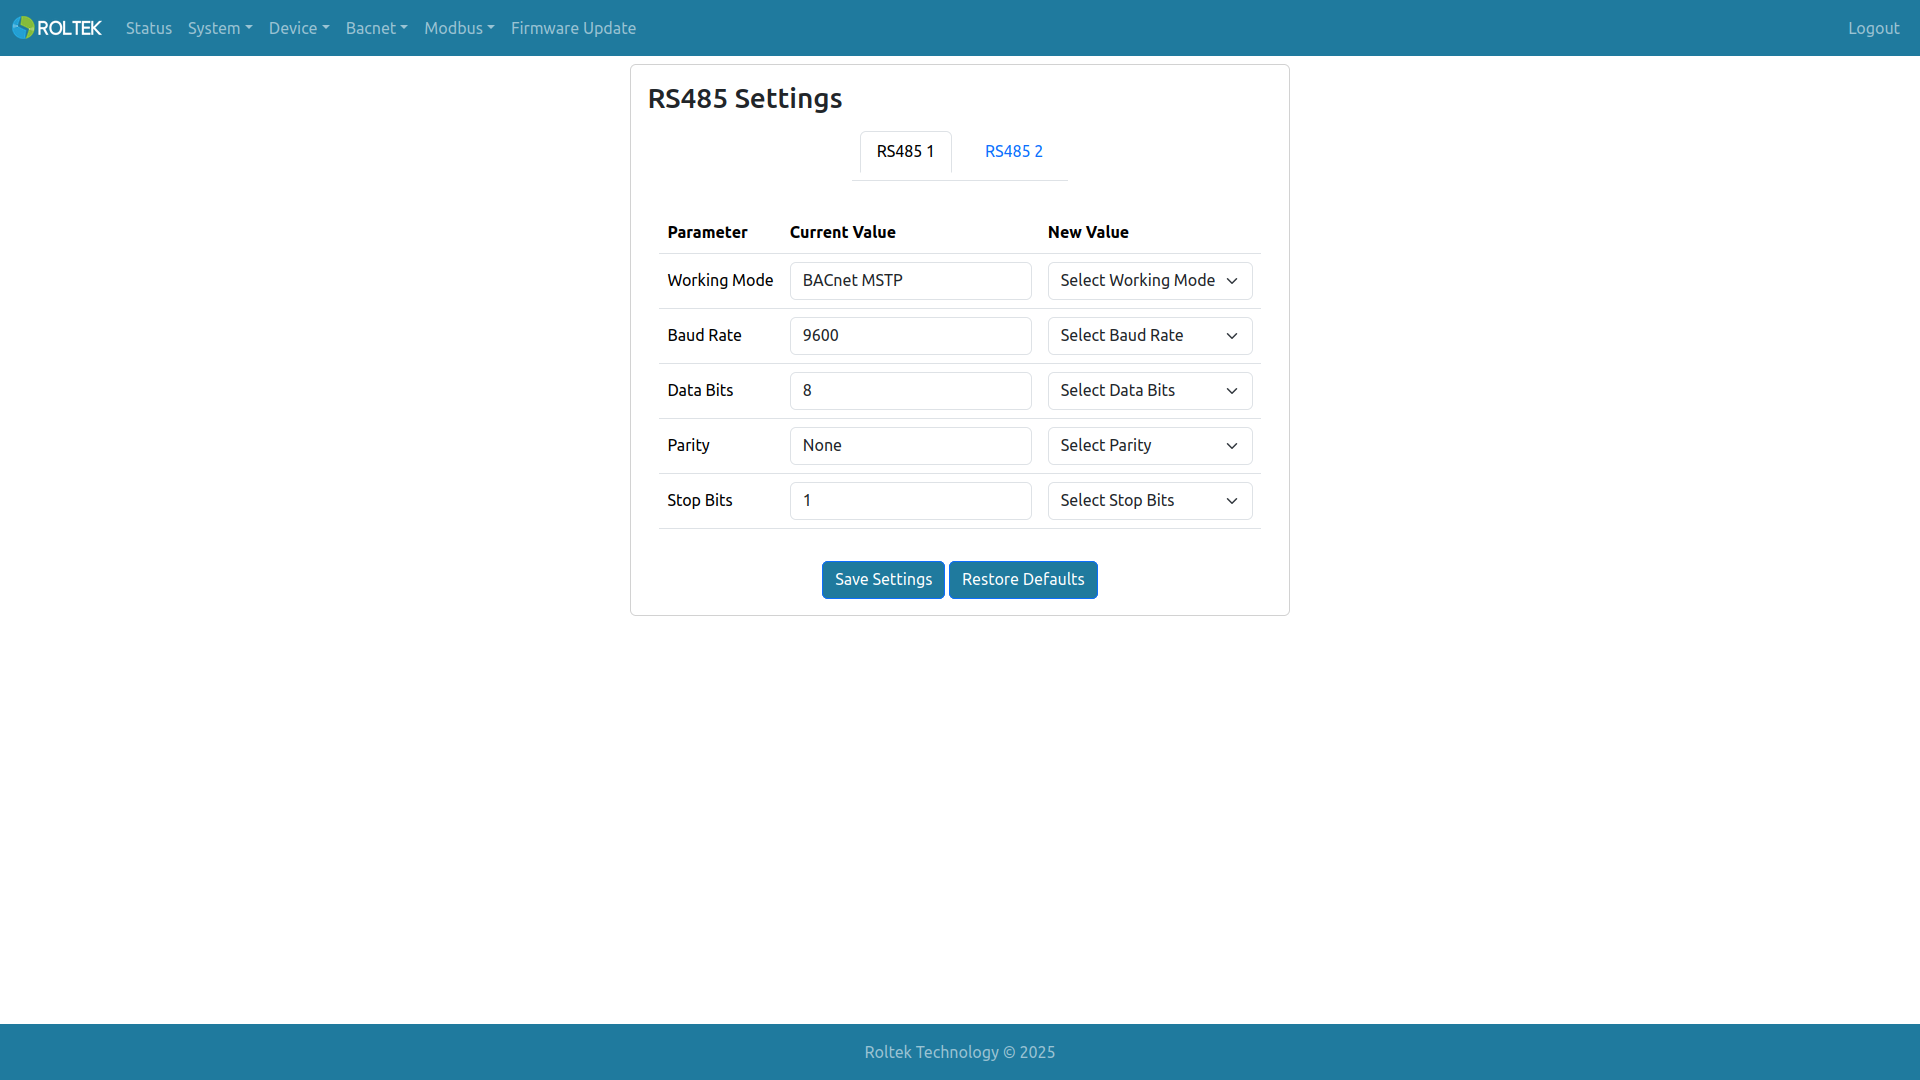Screen dimensions: 1920x1080
Task: Open the Select Working Mode dropdown
Action: [1150, 281]
